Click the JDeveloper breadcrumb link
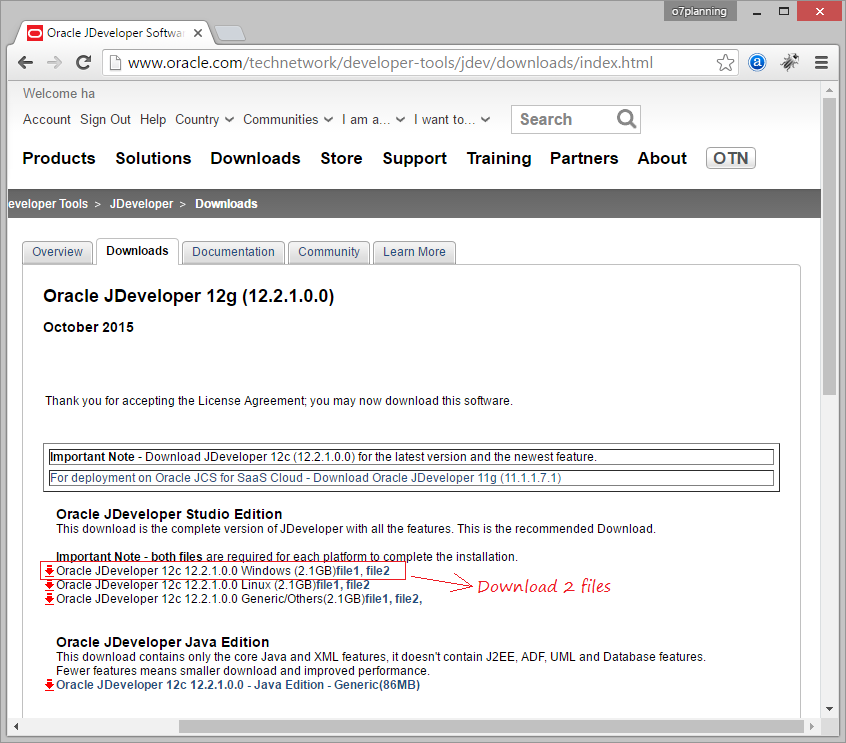This screenshot has width=846, height=743. coord(141,204)
